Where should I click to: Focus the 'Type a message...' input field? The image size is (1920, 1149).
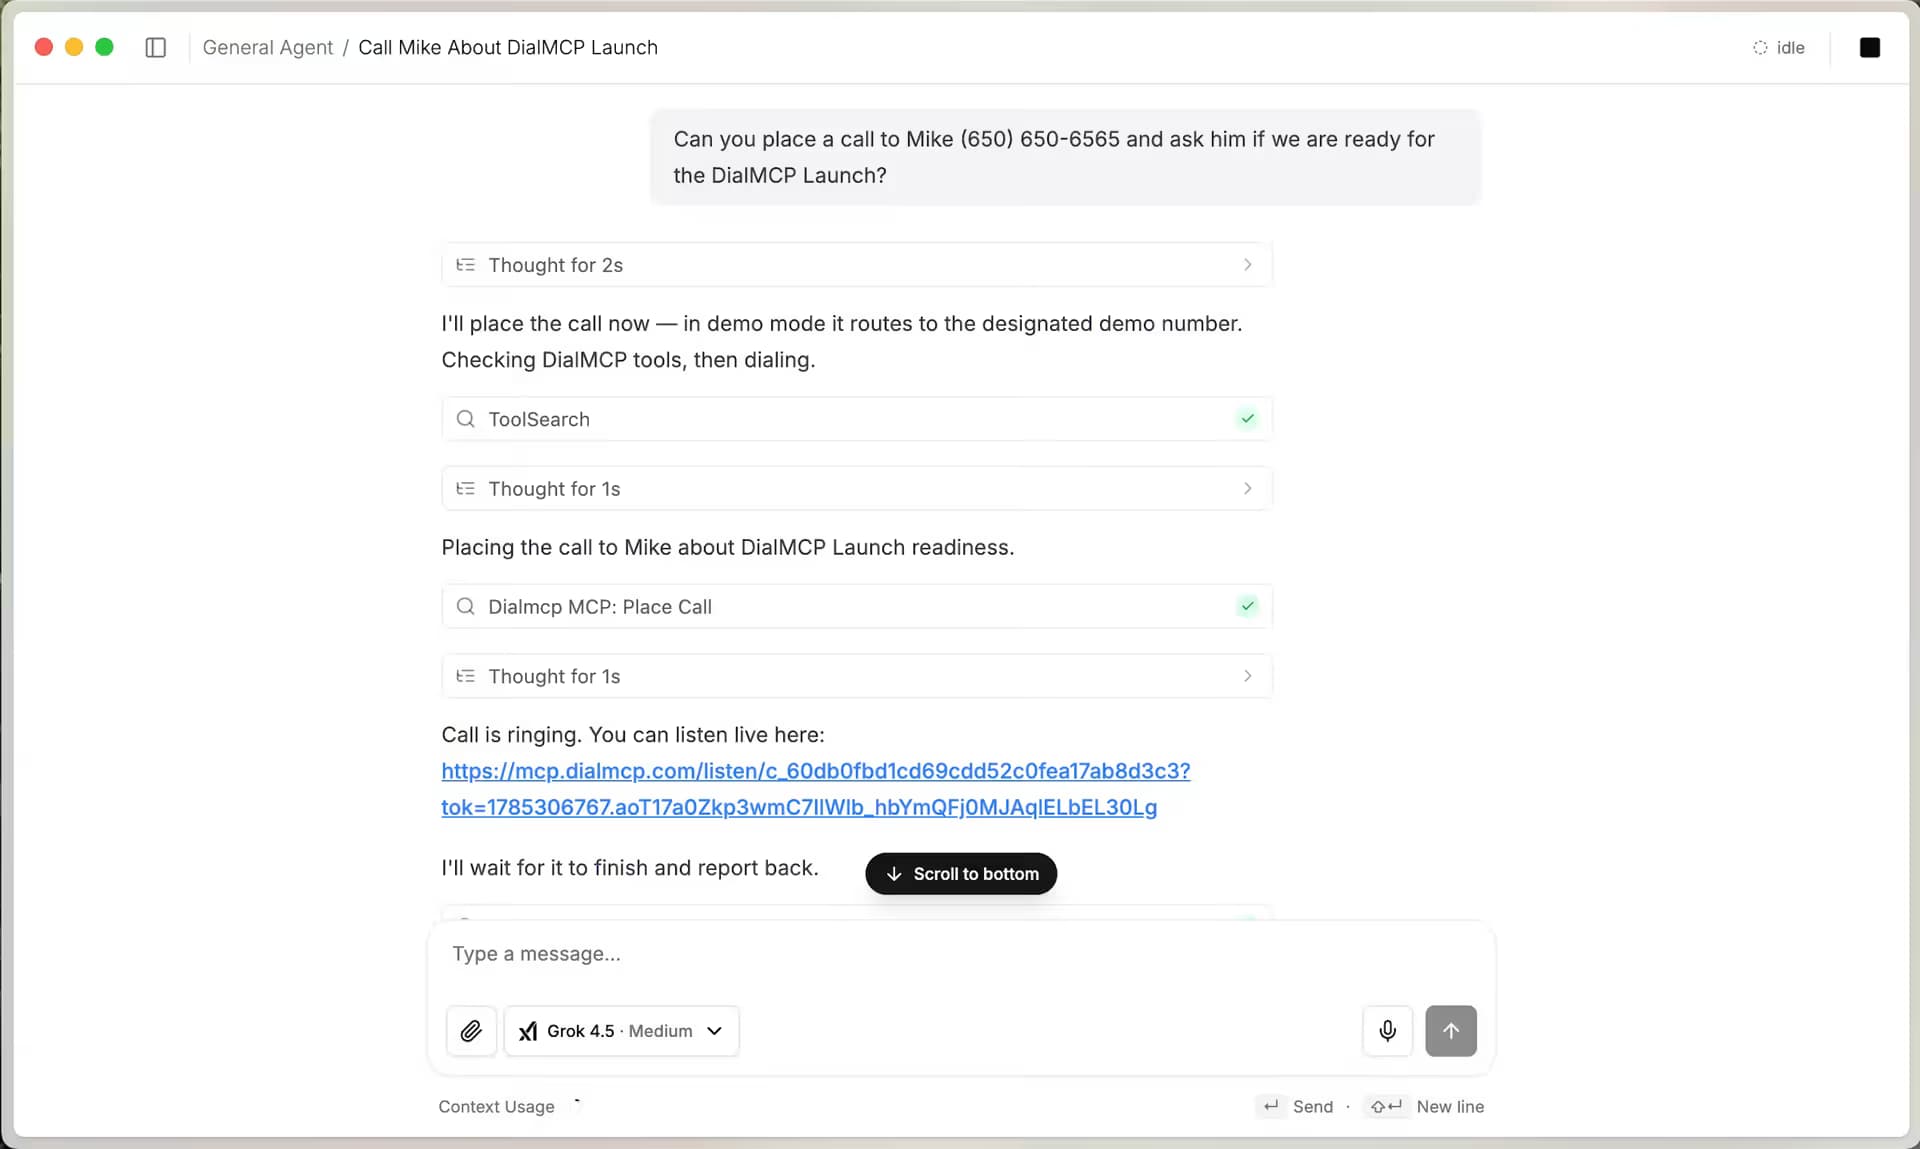960,953
